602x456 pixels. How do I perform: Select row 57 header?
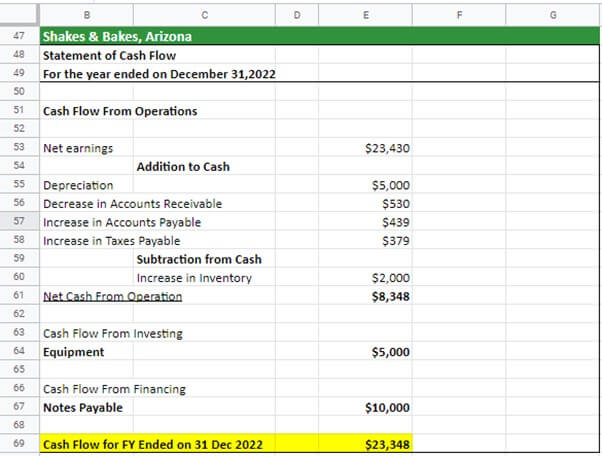(x=19, y=221)
